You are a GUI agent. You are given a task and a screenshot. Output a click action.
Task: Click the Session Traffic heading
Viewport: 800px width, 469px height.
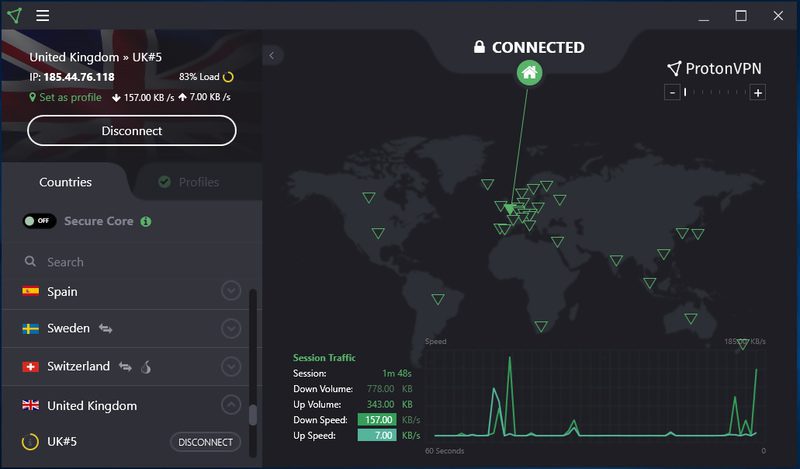click(324, 358)
